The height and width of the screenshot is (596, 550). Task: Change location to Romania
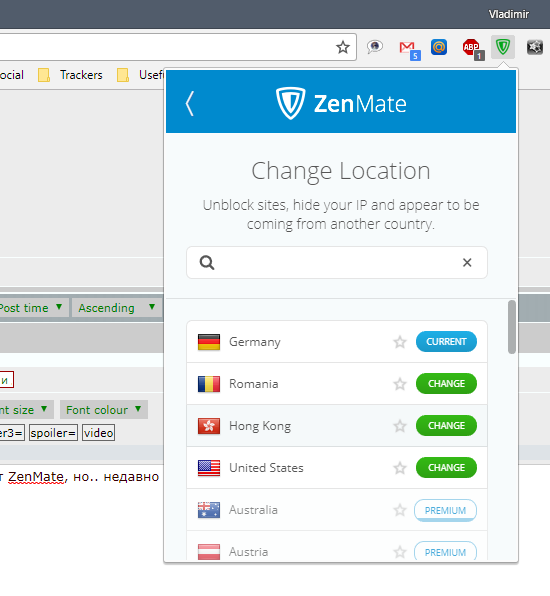(446, 384)
